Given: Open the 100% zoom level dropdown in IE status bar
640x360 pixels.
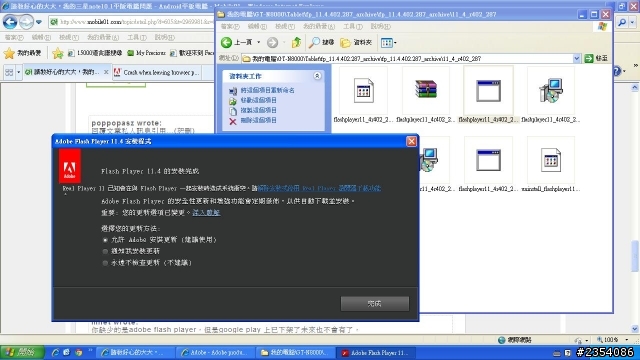Looking at the screenshot, I should [x=627, y=340].
